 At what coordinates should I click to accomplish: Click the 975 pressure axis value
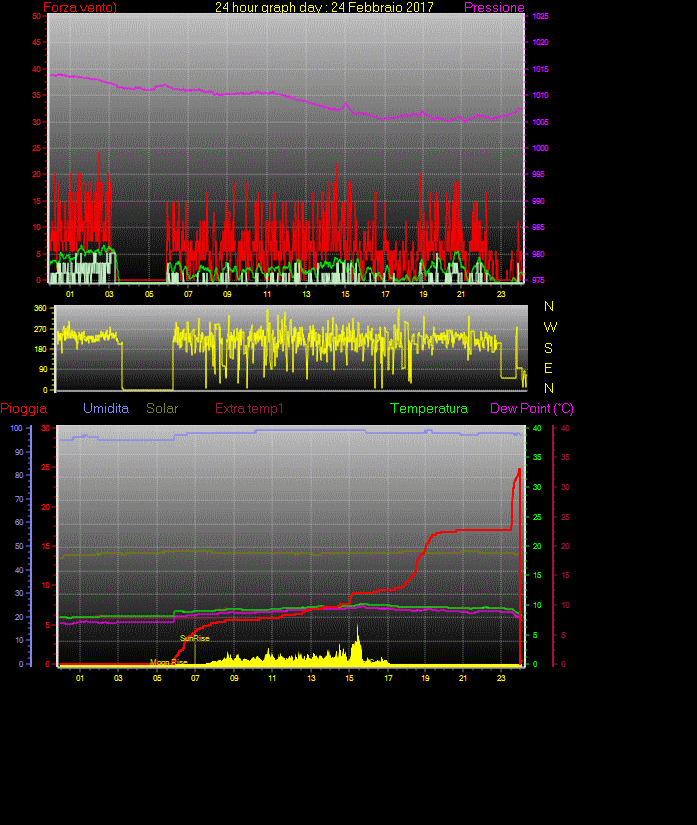(x=538, y=280)
